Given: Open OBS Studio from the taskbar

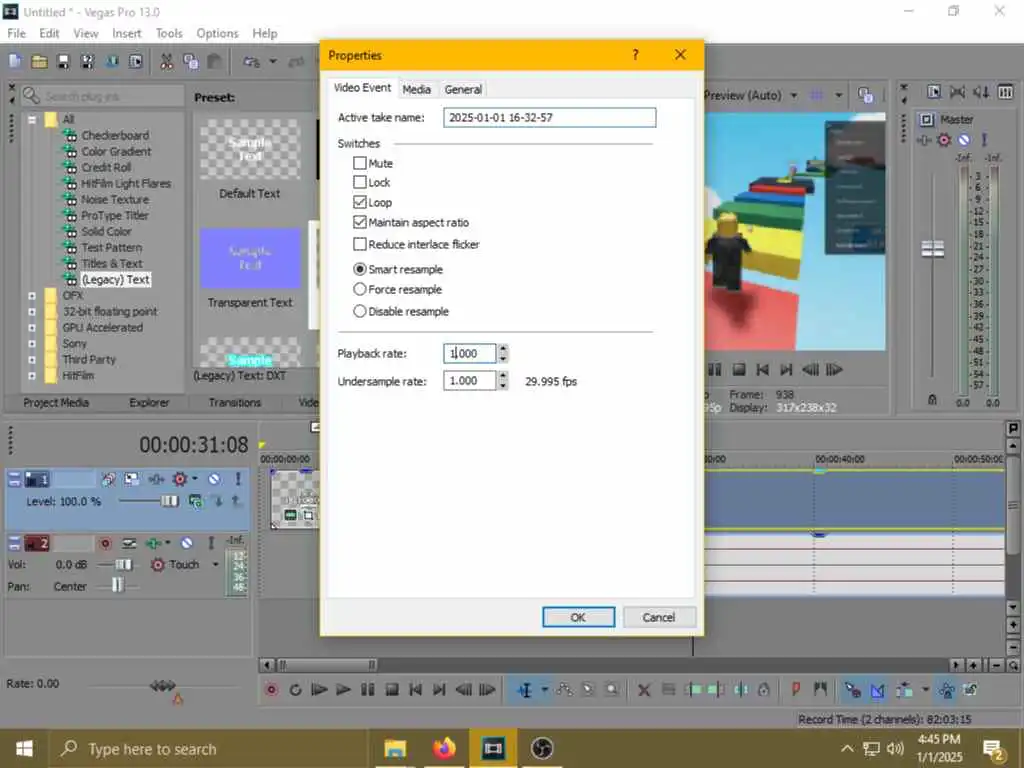Looking at the screenshot, I should click(x=541, y=748).
